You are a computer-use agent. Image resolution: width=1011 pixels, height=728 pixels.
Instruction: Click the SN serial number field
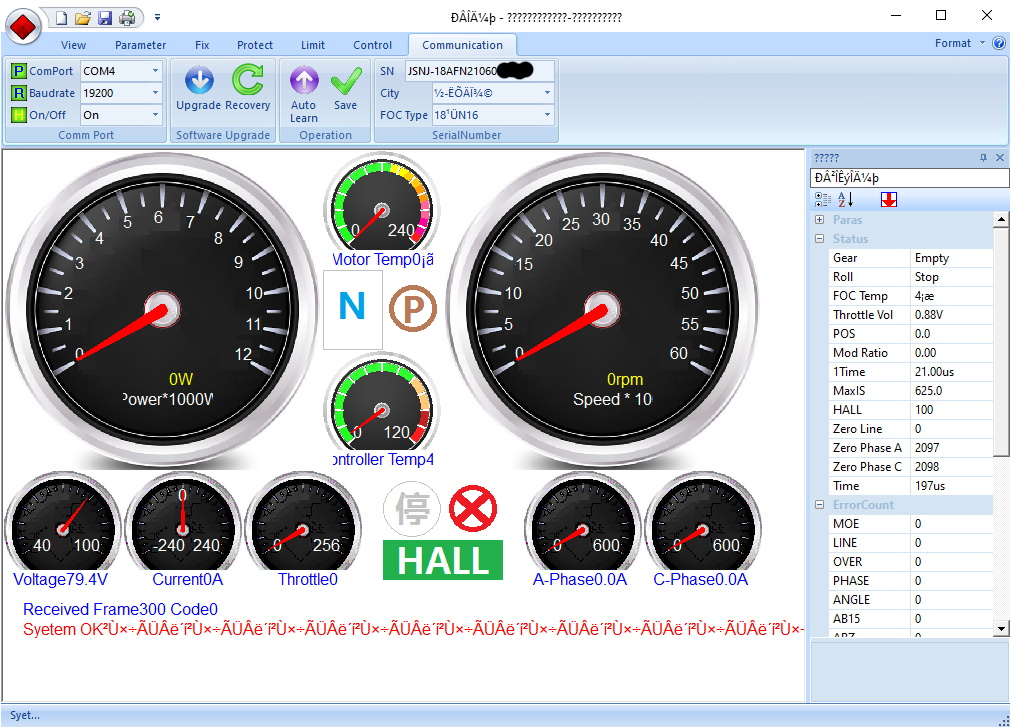point(478,71)
